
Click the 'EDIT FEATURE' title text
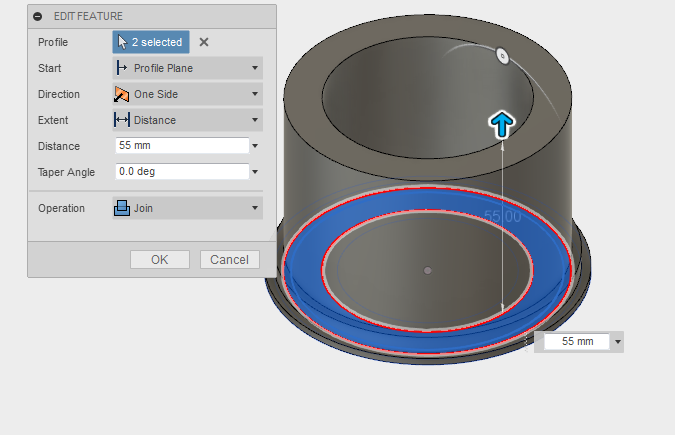click(x=88, y=16)
